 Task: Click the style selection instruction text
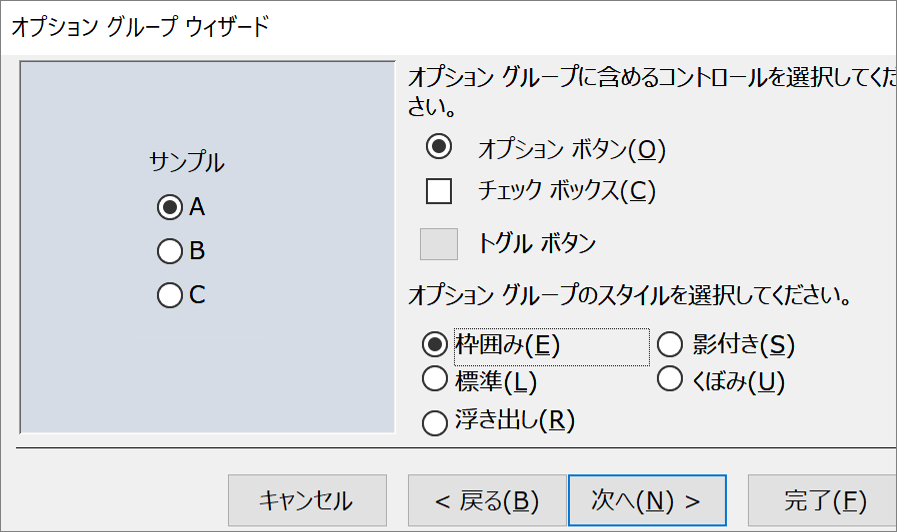pyautogui.click(x=629, y=295)
